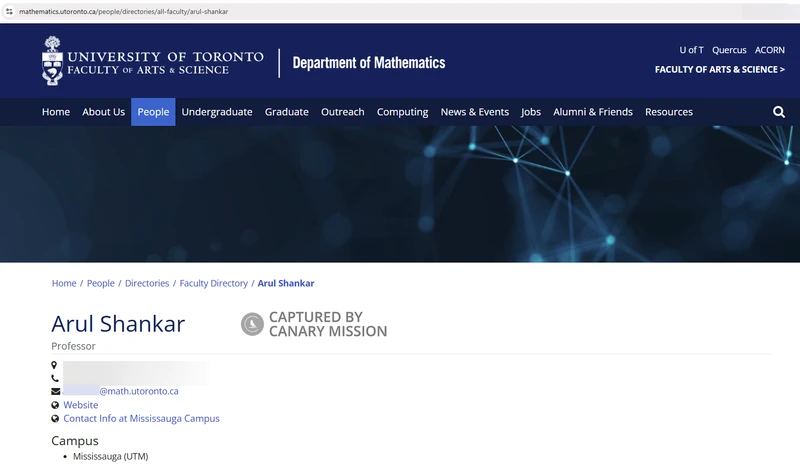Click the site info icon in address bar

[x=9, y=11]
